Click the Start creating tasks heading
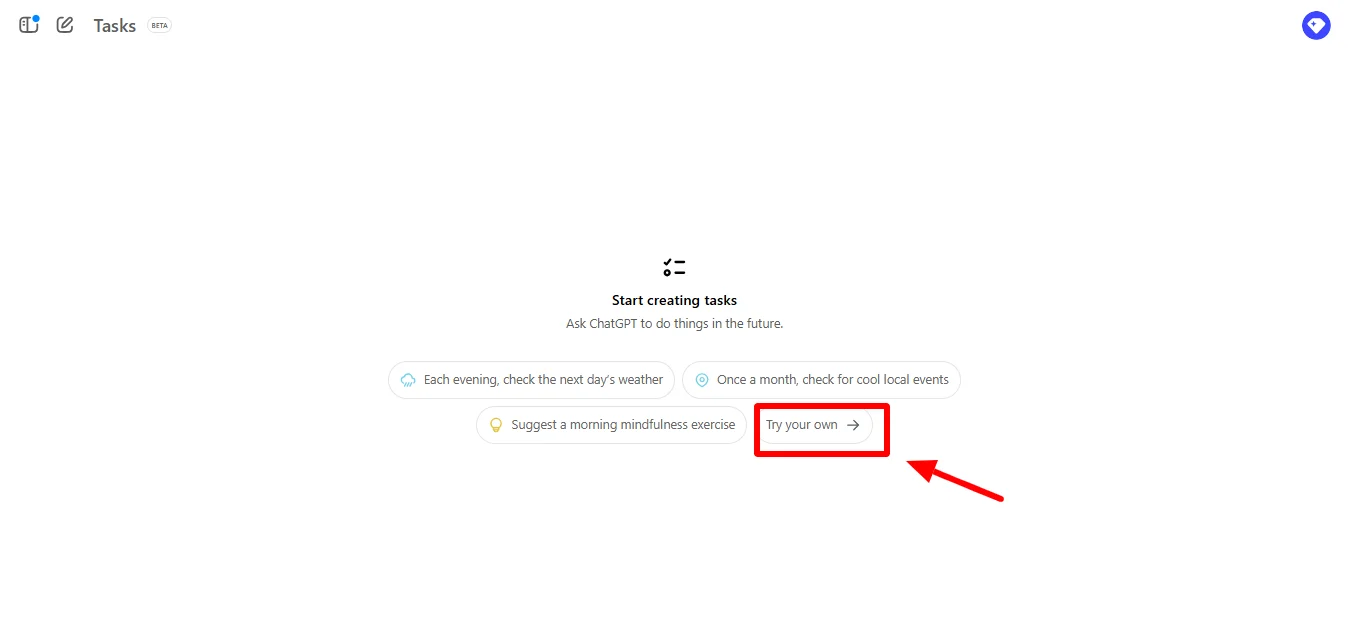The image size is (1366, 641). click(674, 300)
